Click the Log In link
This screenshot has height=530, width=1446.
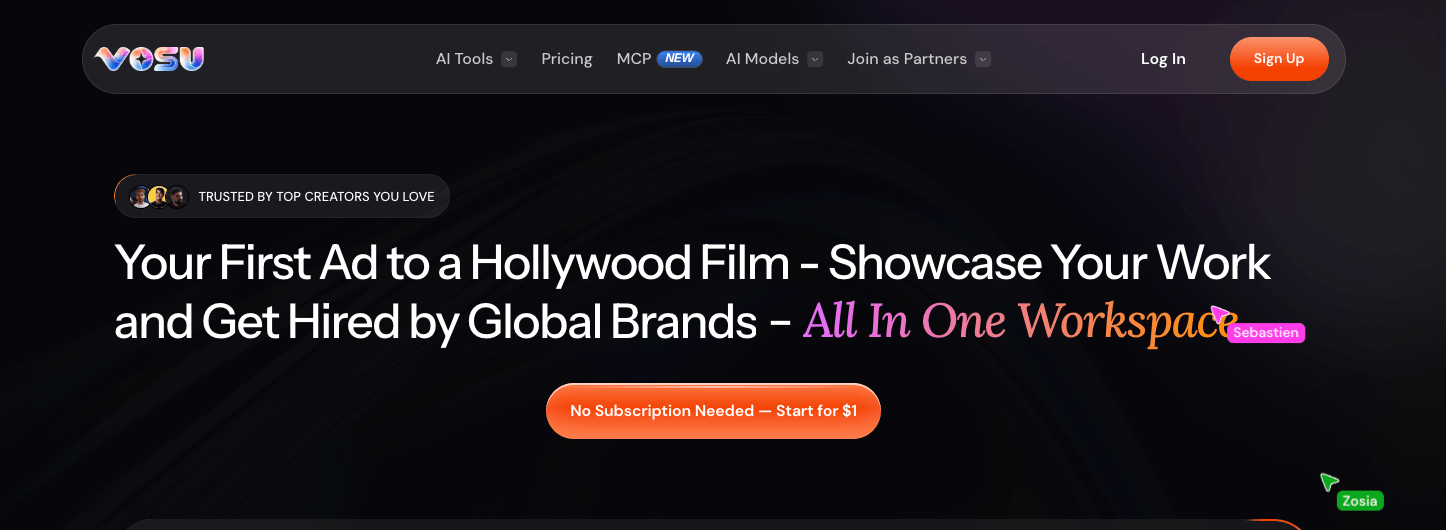tap(1163, 59)
